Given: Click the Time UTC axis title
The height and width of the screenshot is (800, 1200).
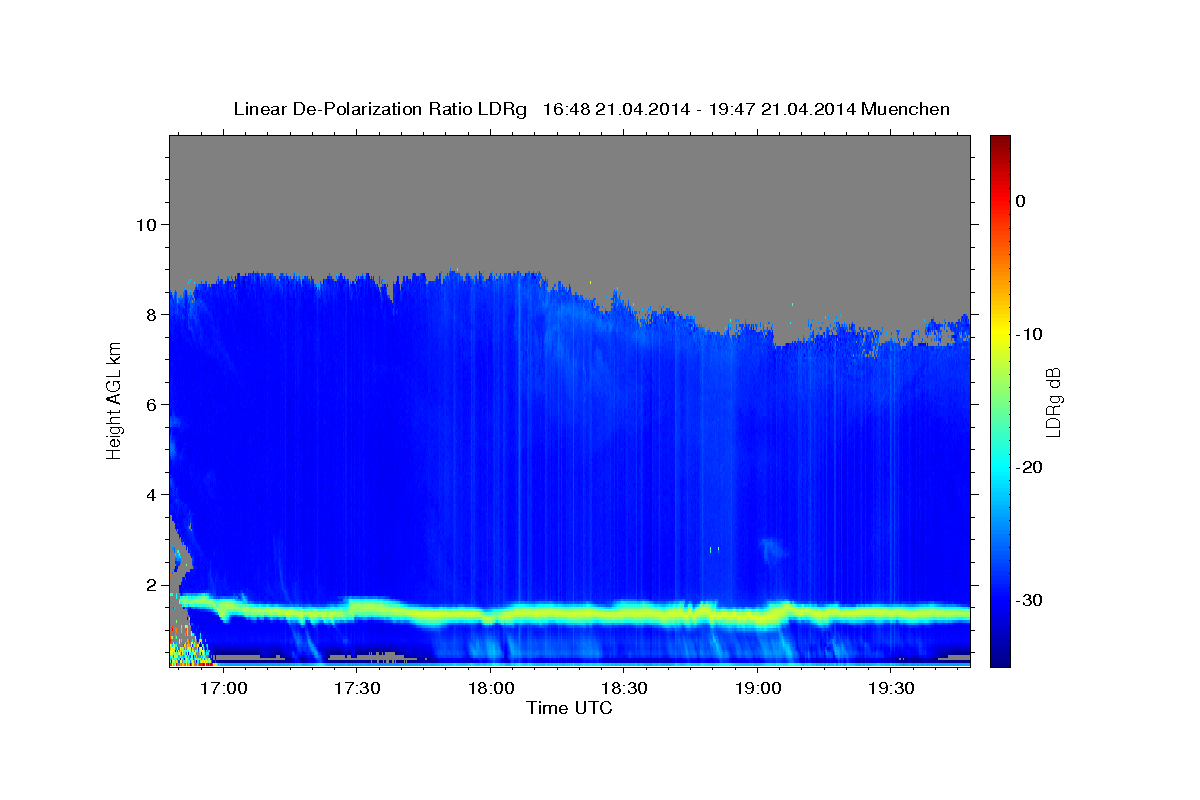Looking at the screenshot, I should pos(569,708).
